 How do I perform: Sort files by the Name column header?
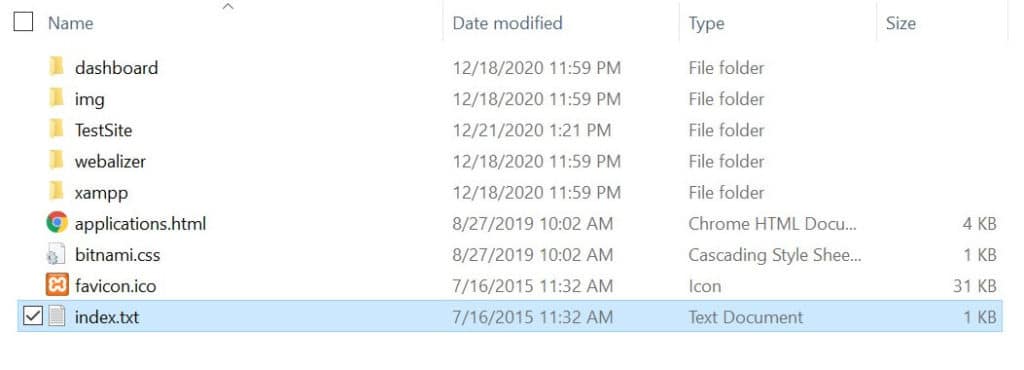click(71, 23)
